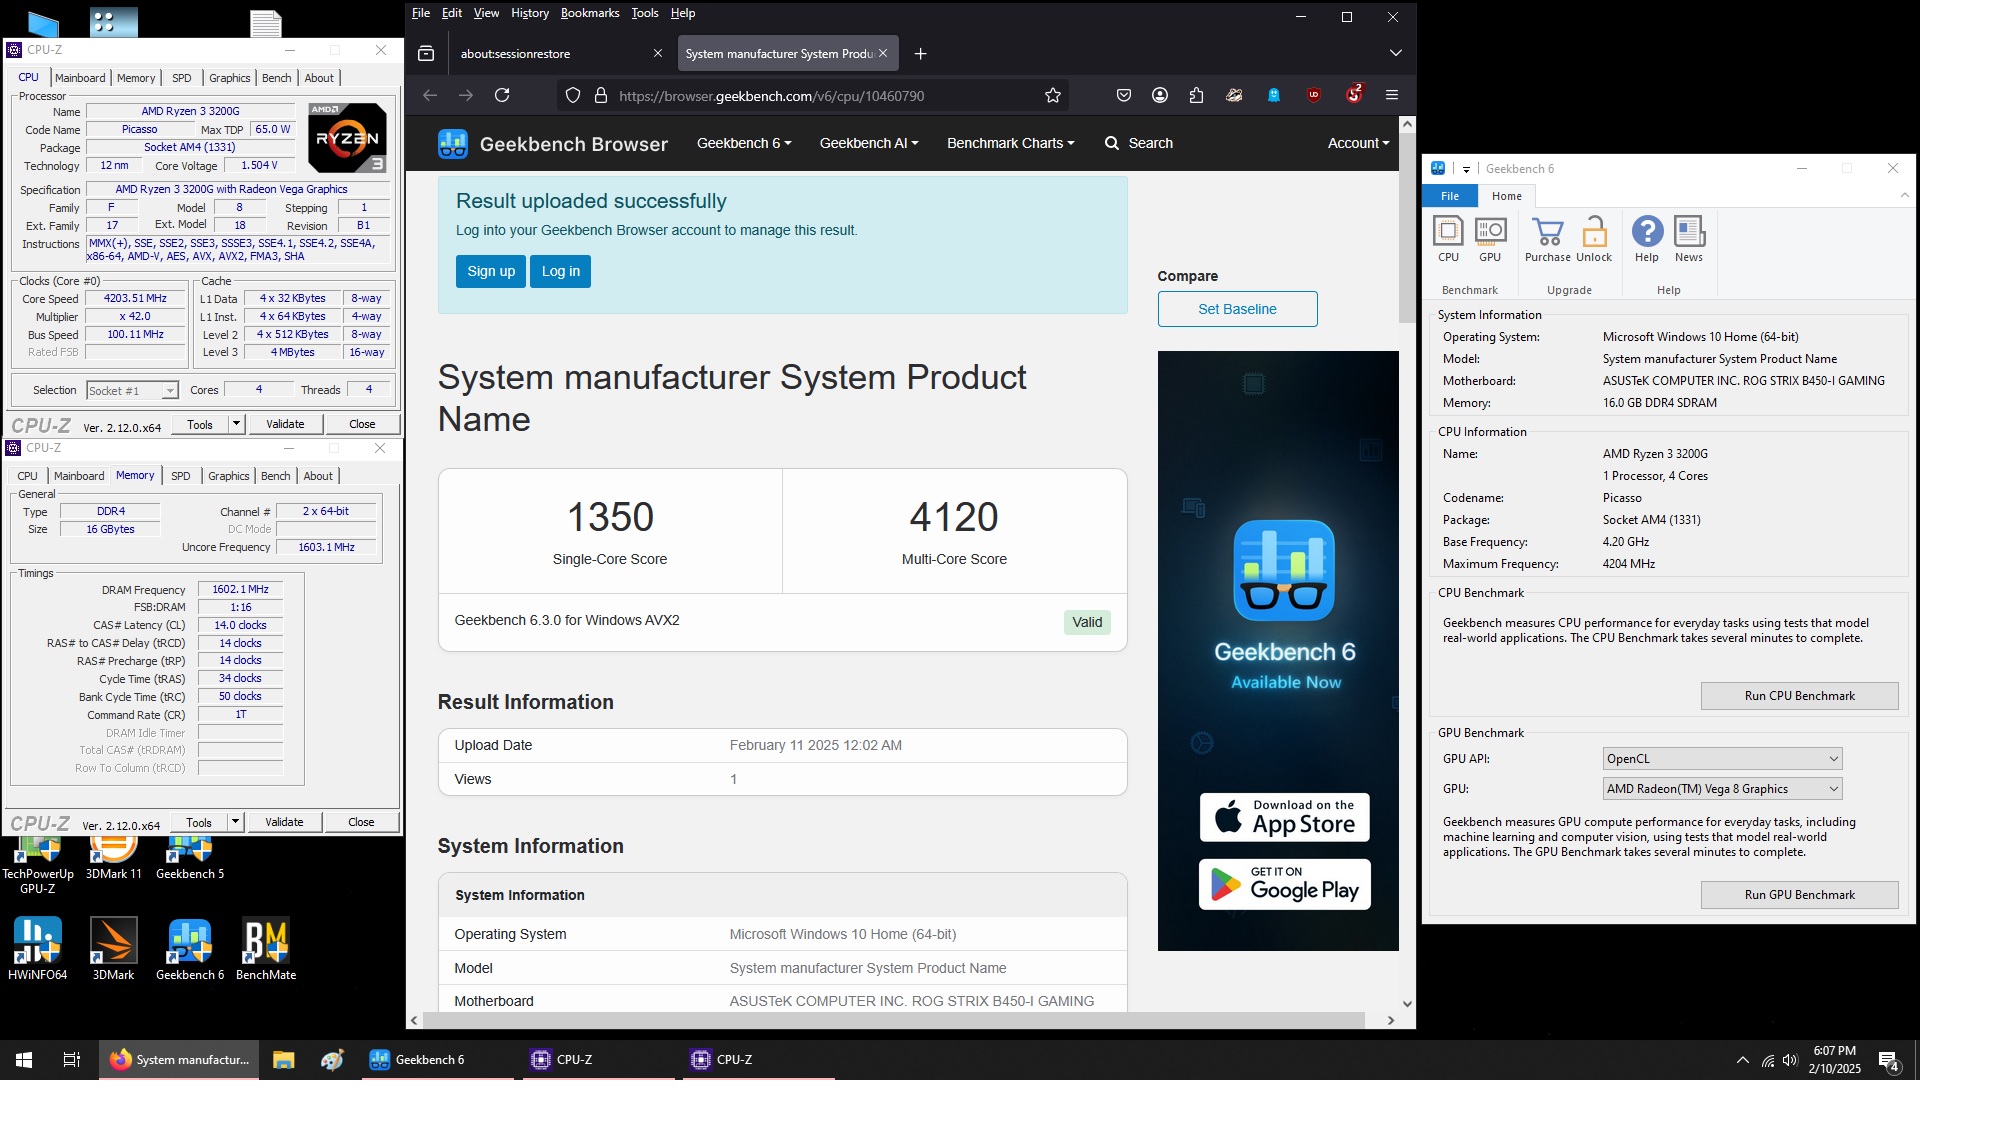Collapse the Geekbench 6 ribbon chevron

[1904, 195]
